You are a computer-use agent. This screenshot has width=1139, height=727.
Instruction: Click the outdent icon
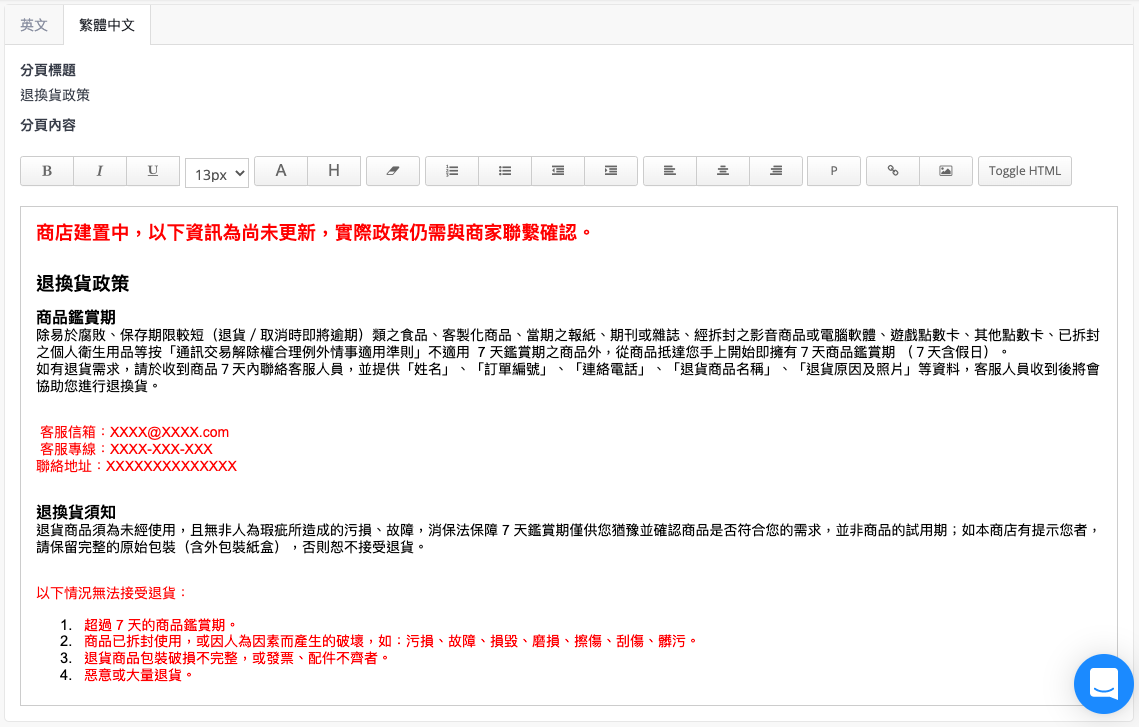558,171
